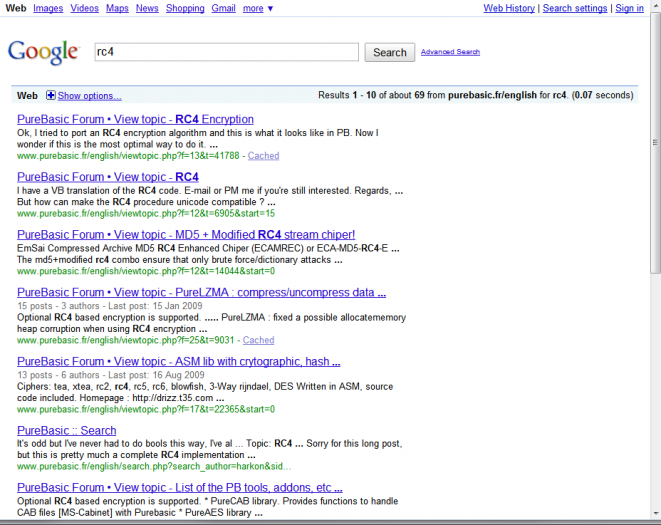The height and width of the screenshot is (525, 661).
Task: Open ASM lib with crytographic, hash result
Action: tap(179, 361)
